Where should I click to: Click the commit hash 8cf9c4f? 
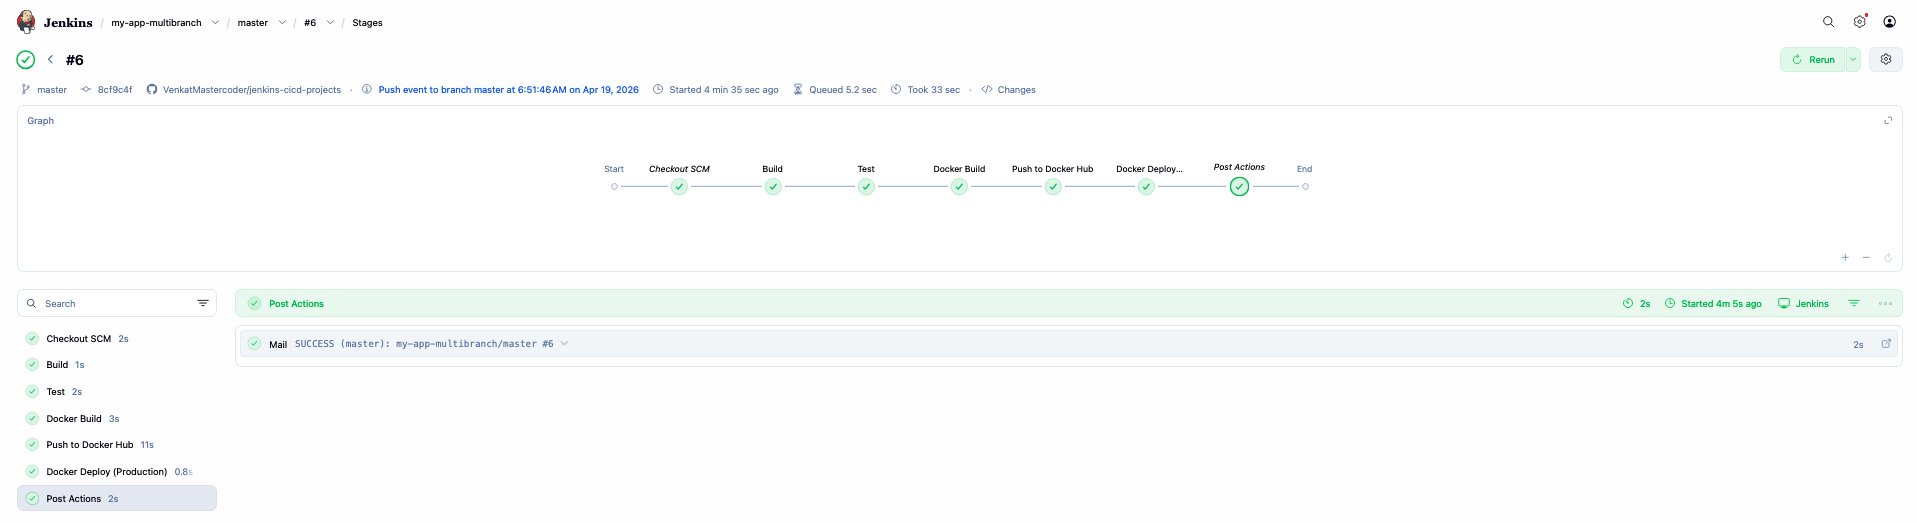tap(115, 90)
